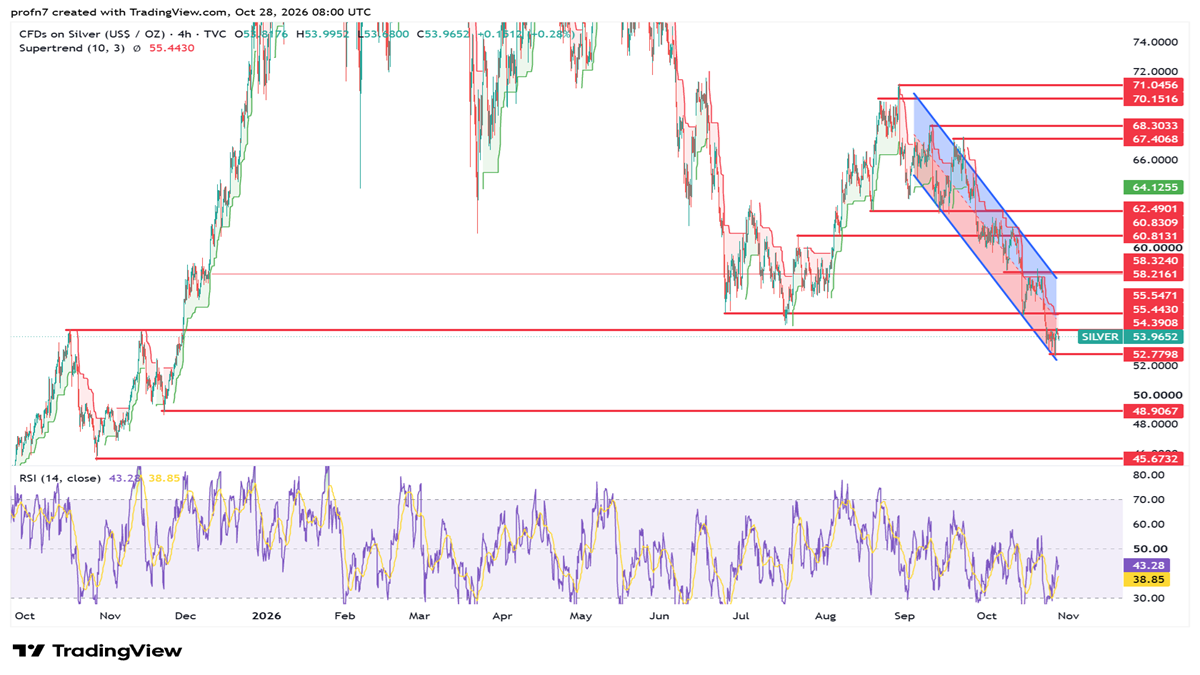The height and width of the screenshot is (675, 1200).
Task: Select the Sep label on time axis
Action: 904,616
